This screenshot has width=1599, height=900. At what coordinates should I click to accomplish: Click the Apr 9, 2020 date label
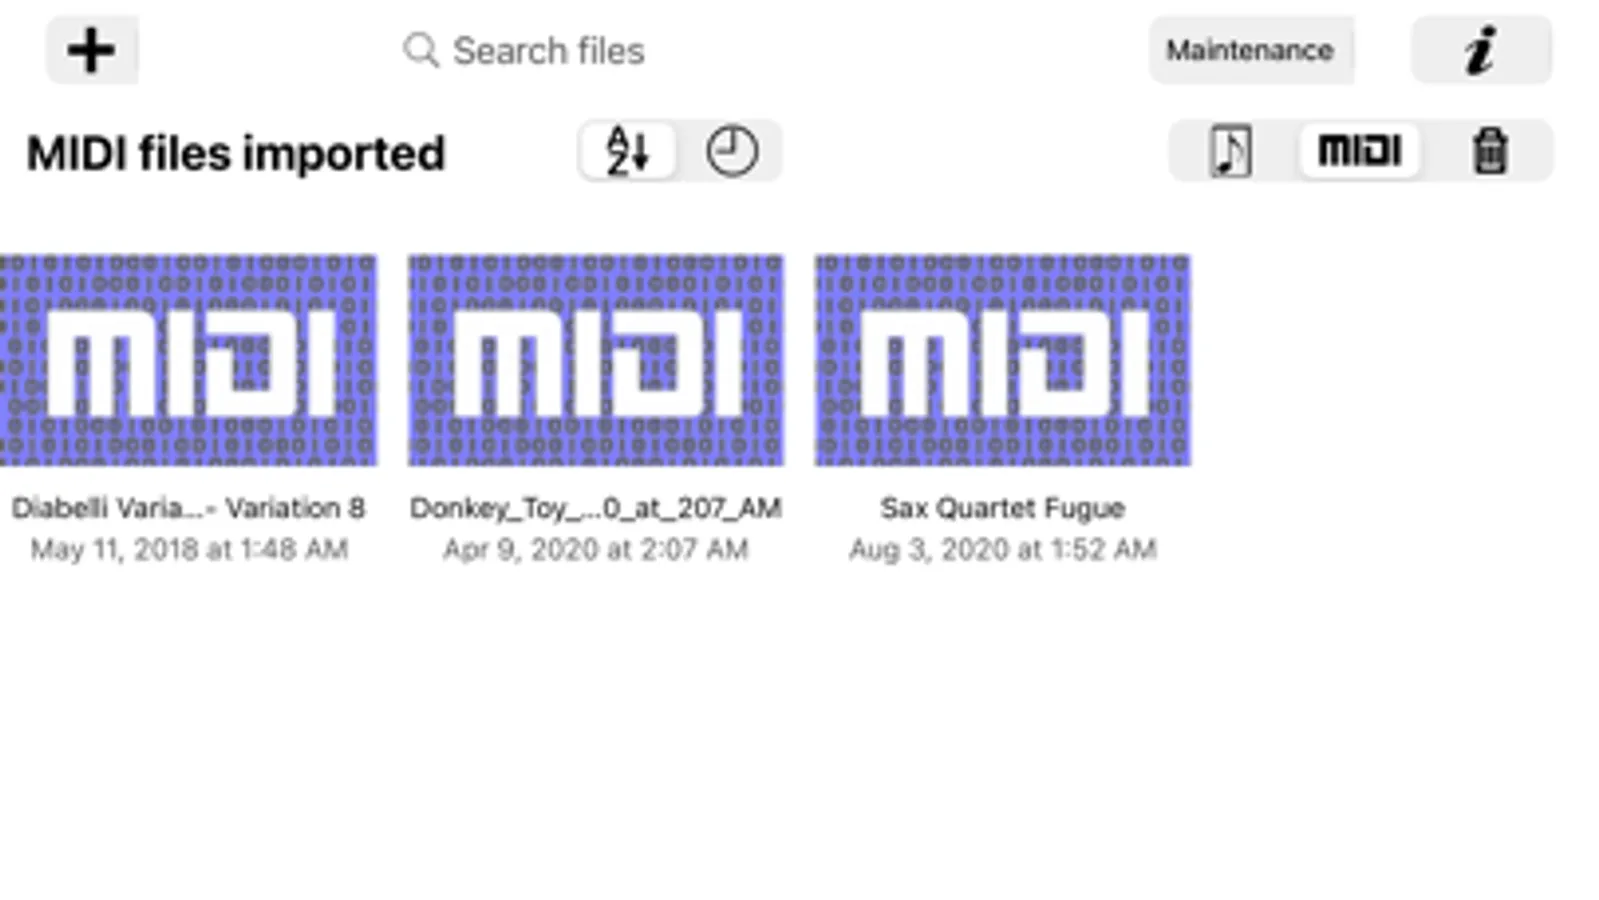(596, 549)
